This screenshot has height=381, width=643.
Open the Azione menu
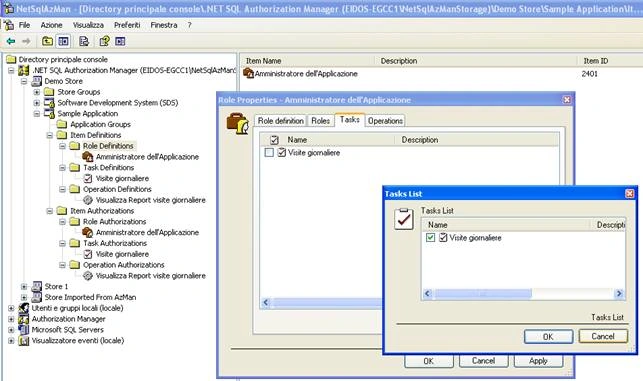tap(51, 25)
